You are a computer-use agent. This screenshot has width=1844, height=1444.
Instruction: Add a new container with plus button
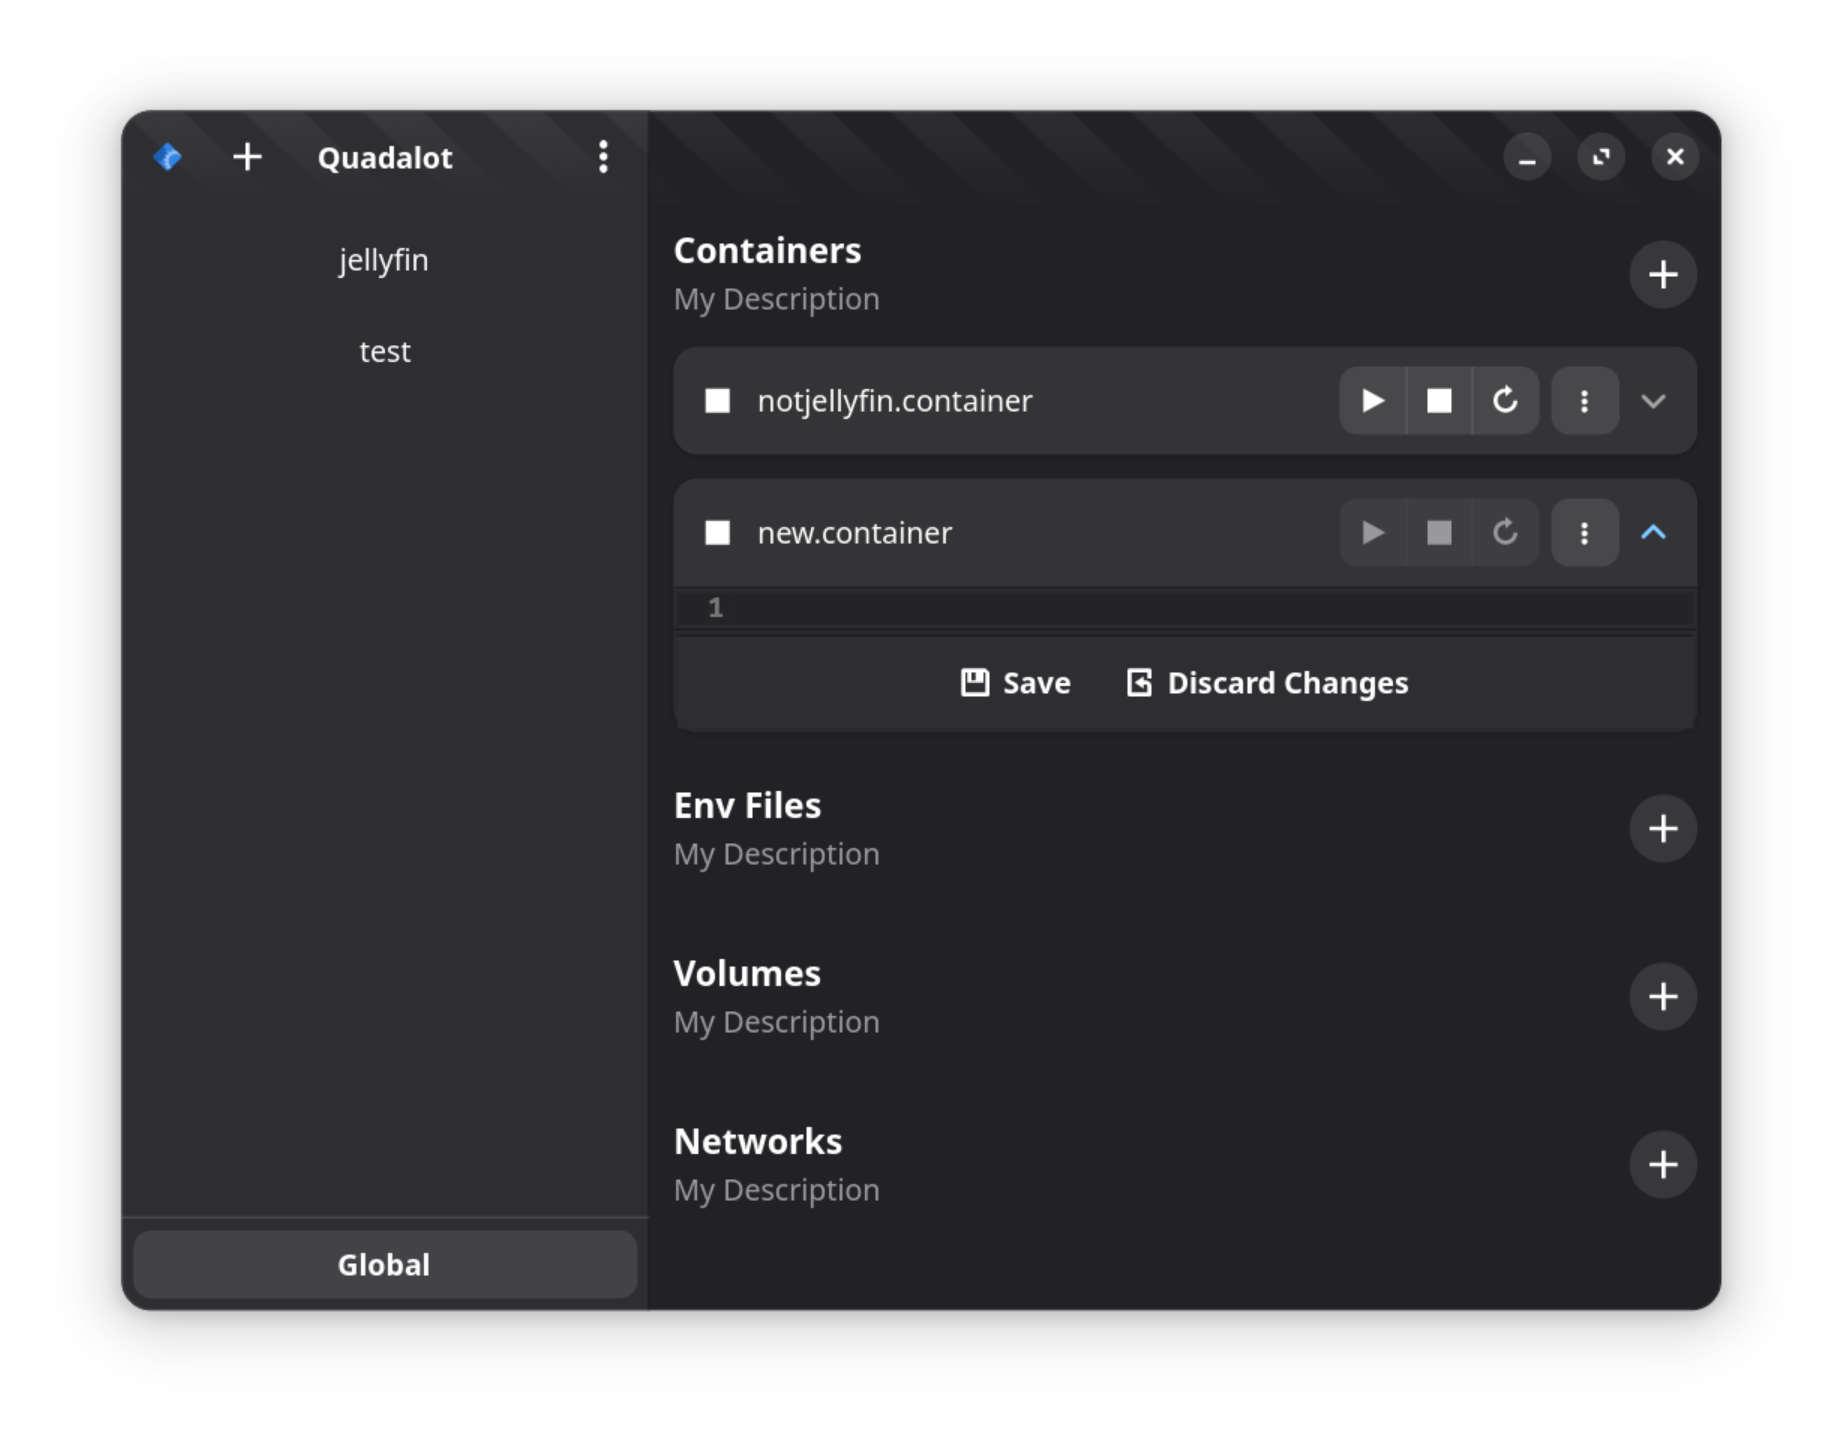point(1663,274)
